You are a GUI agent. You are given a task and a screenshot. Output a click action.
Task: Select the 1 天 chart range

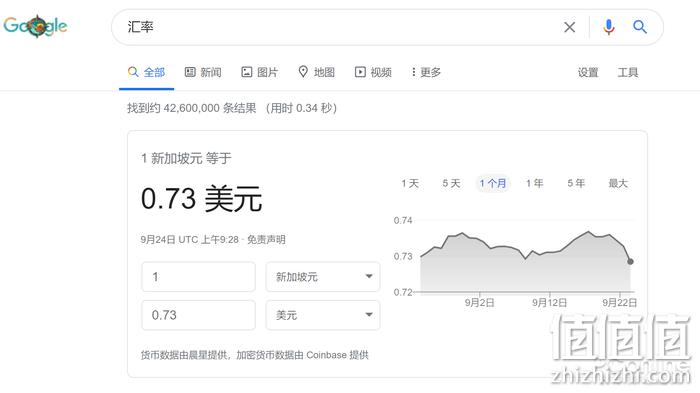click(410, 183)
